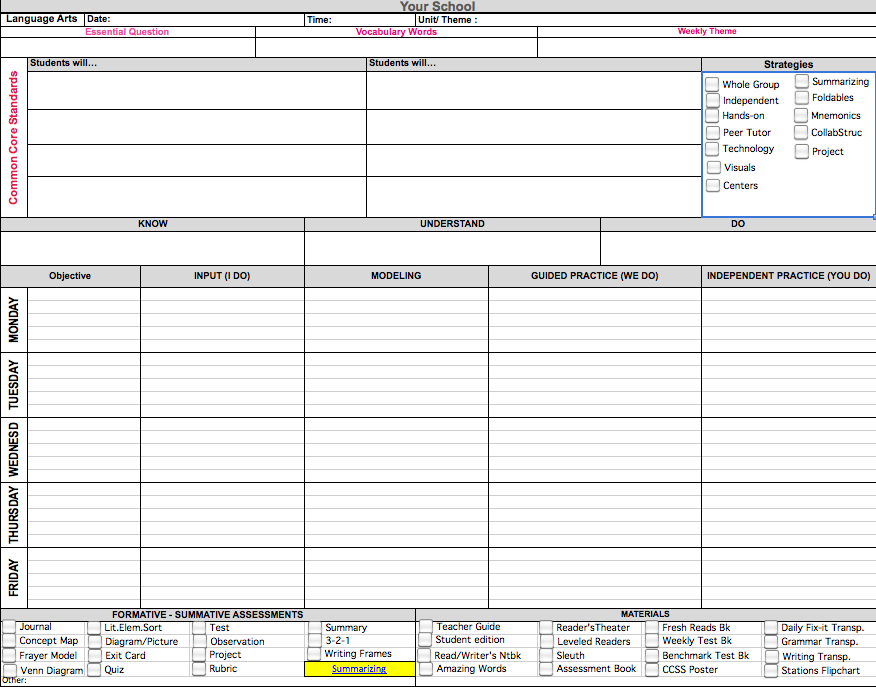Select the Stations Flipchart checkbox

tap(771, 670)
